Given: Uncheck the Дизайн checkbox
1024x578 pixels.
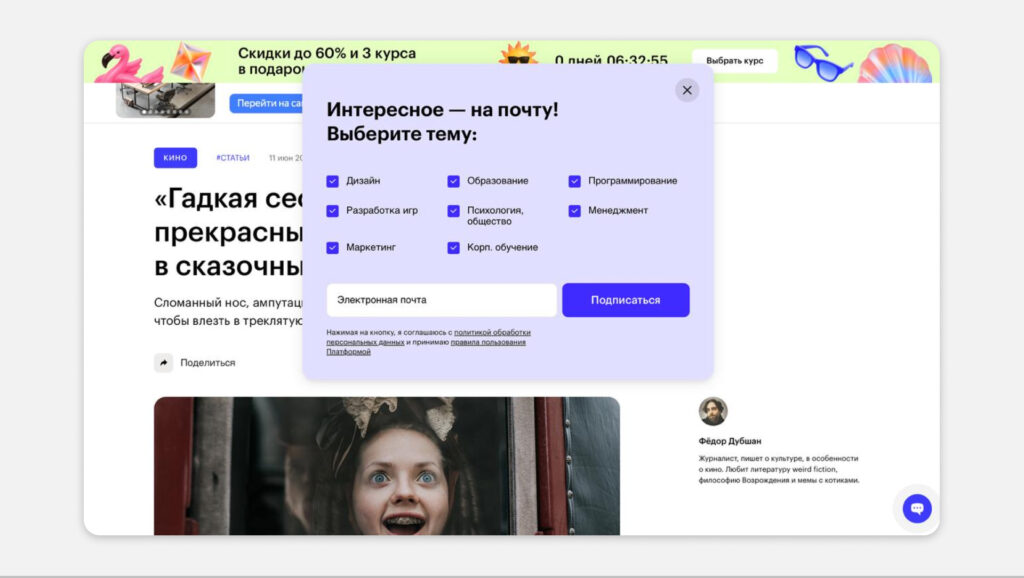Looking at the screenshot, I should (x=332, y=181).
